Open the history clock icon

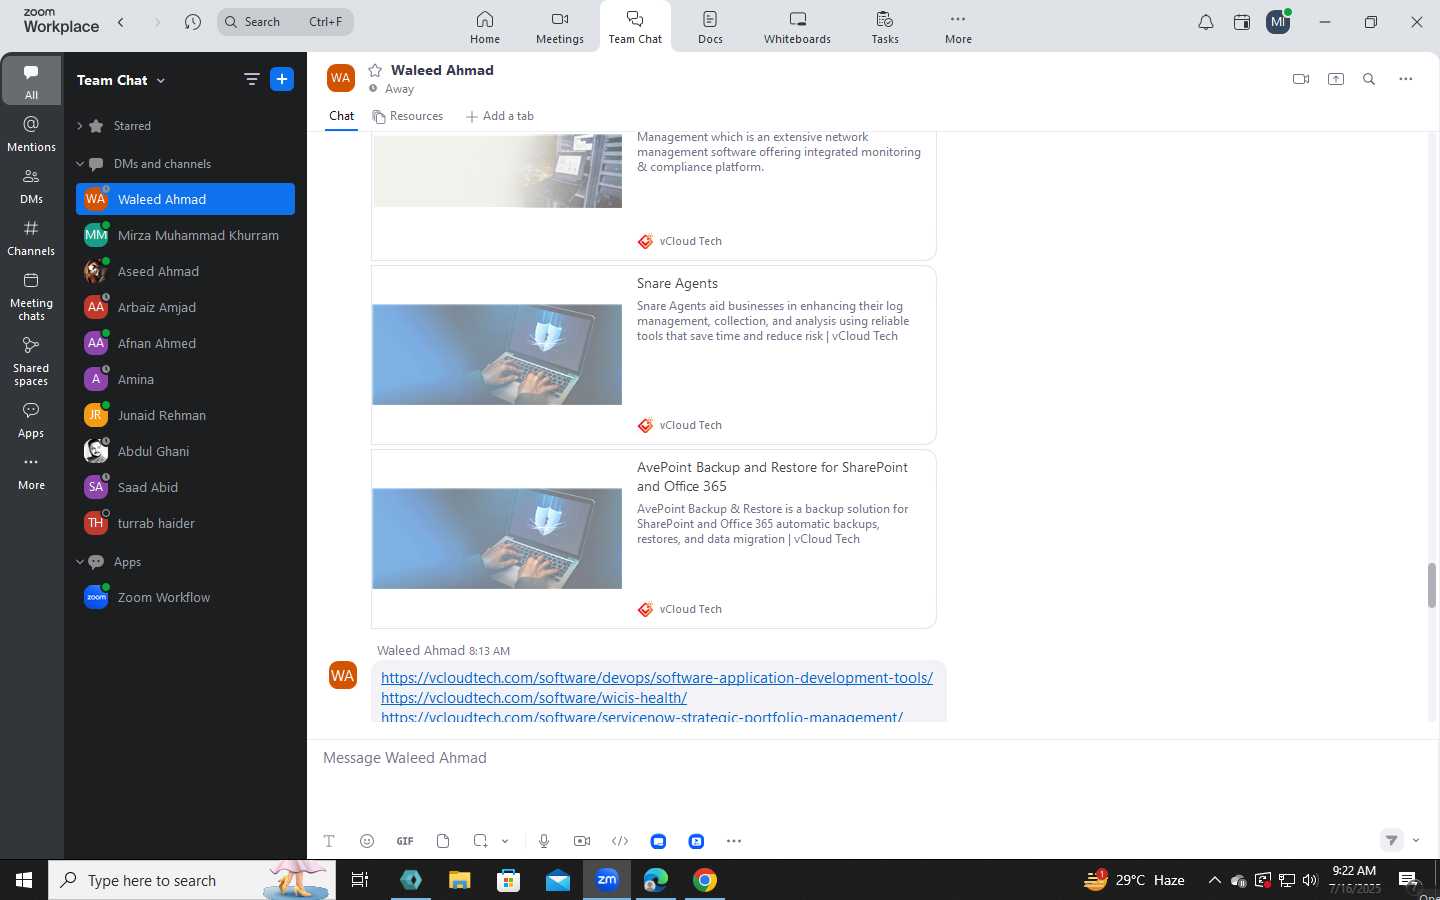point(193,22)
